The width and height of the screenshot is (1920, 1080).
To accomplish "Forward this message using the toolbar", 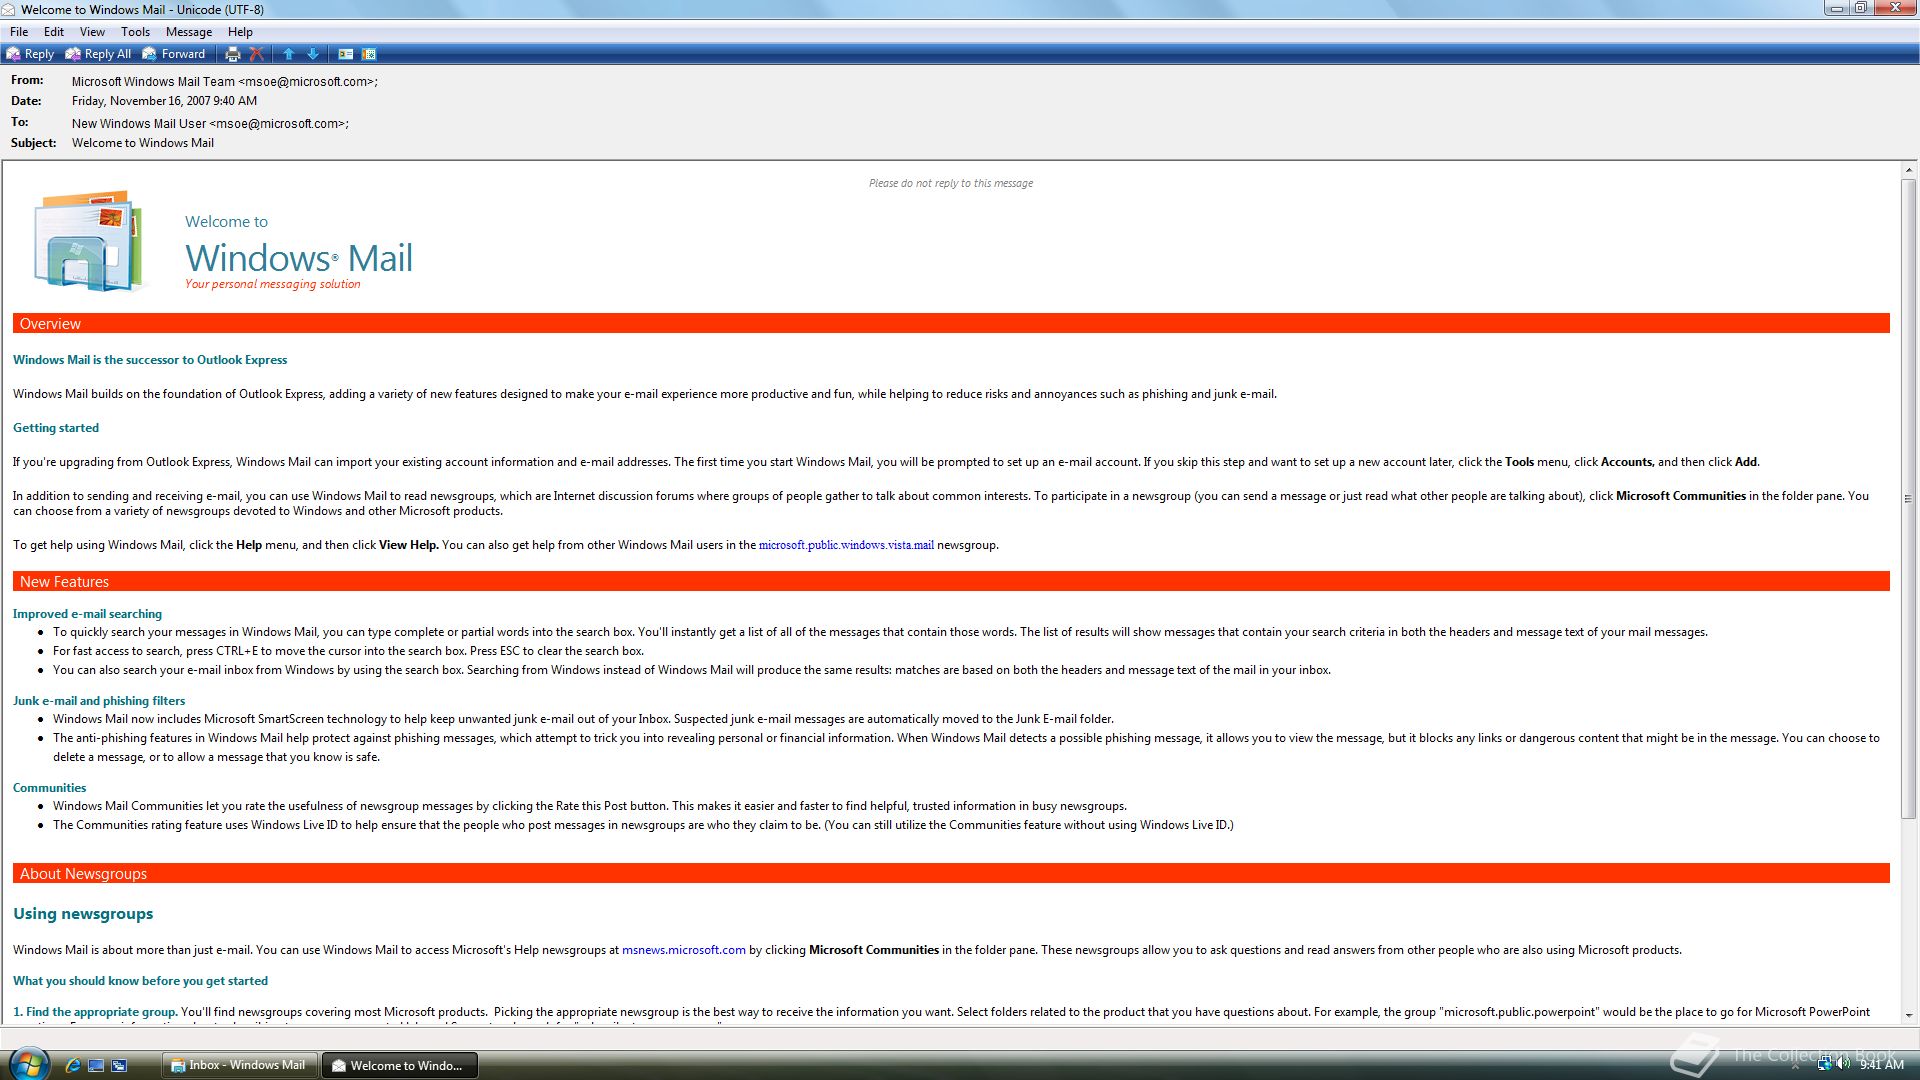I will click(174, 54).
